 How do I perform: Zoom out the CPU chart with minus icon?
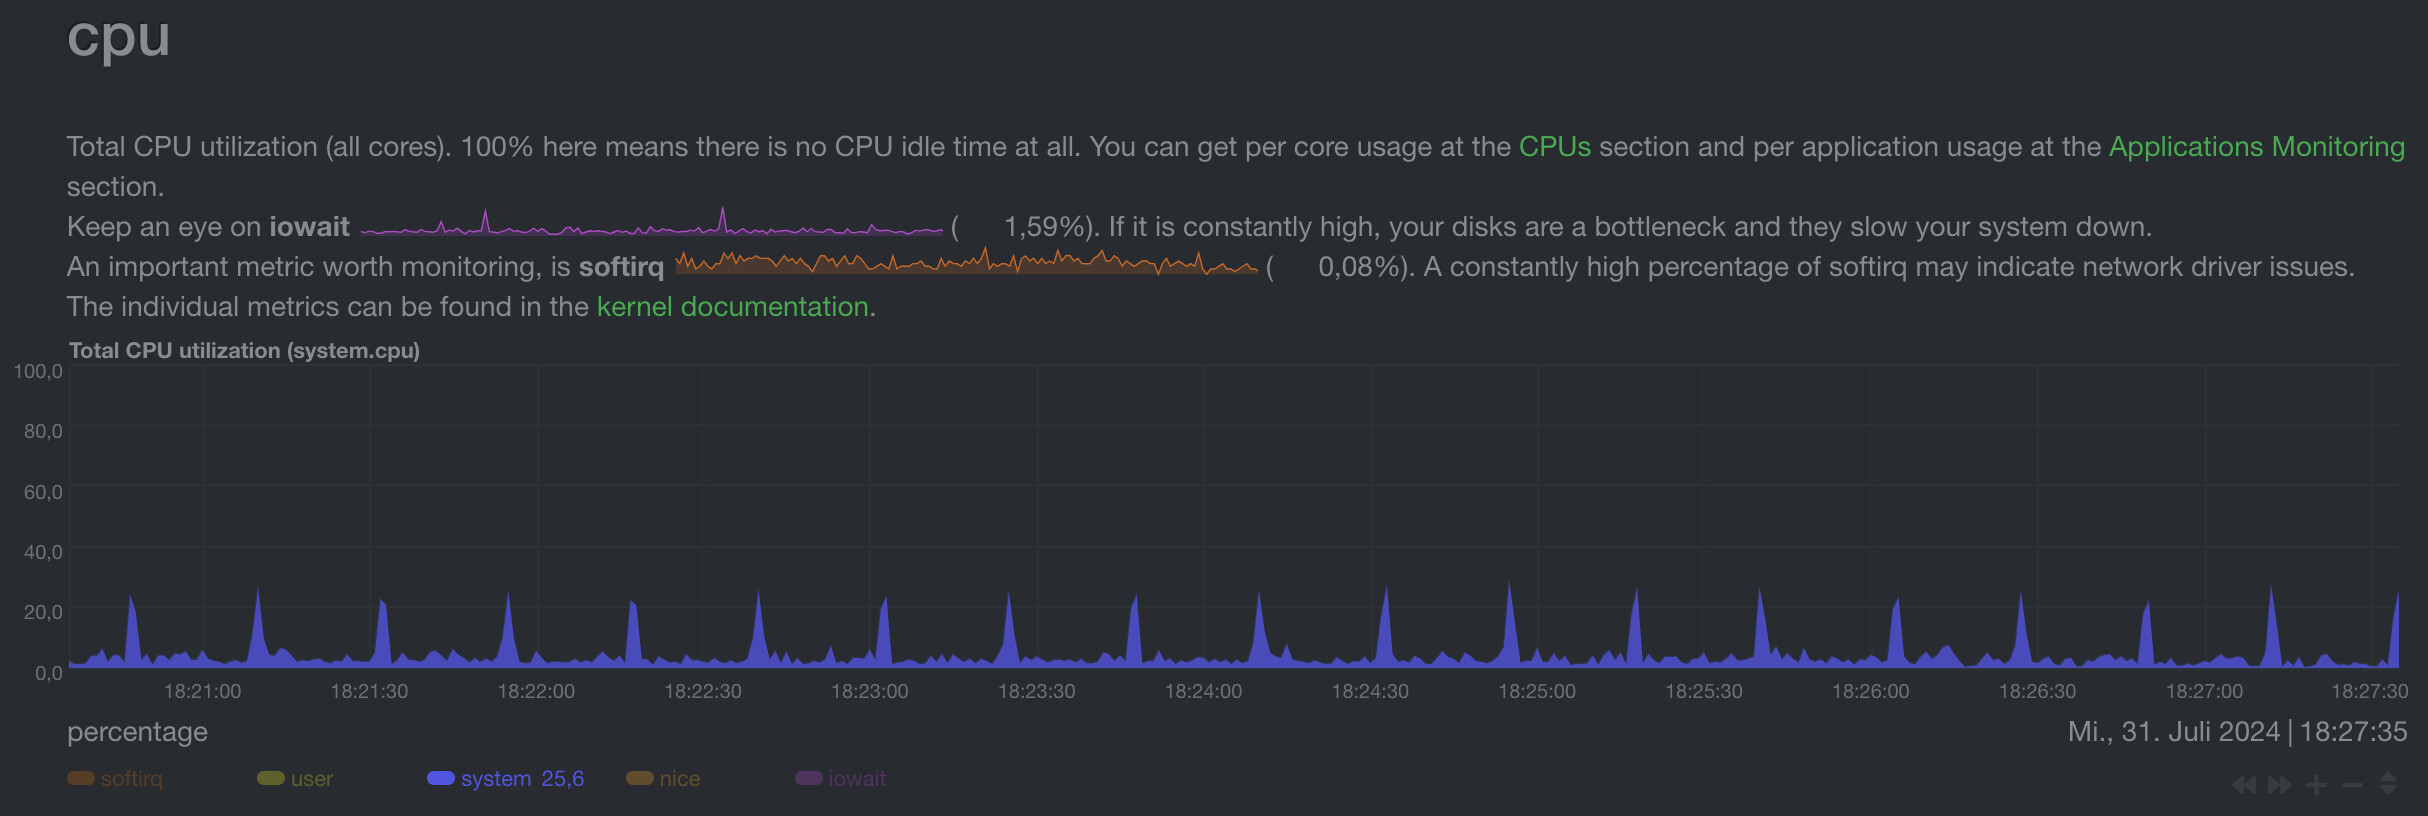pos(2352,785)
